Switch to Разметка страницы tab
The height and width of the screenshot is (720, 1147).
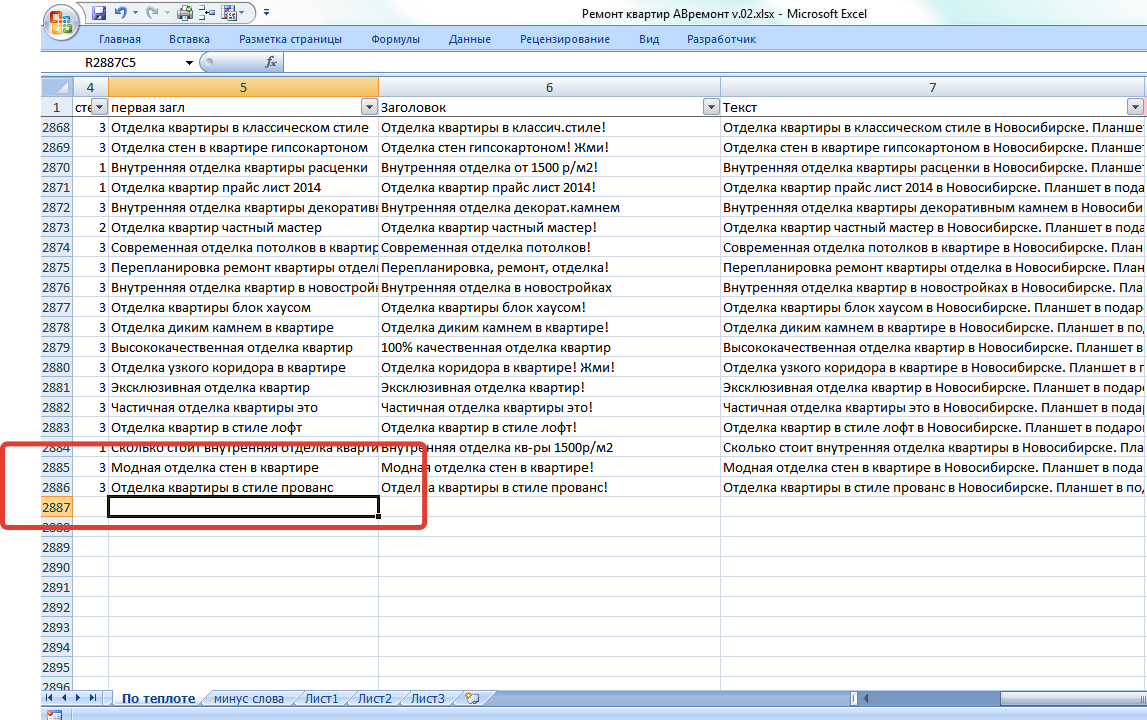[x=290, y=40]
